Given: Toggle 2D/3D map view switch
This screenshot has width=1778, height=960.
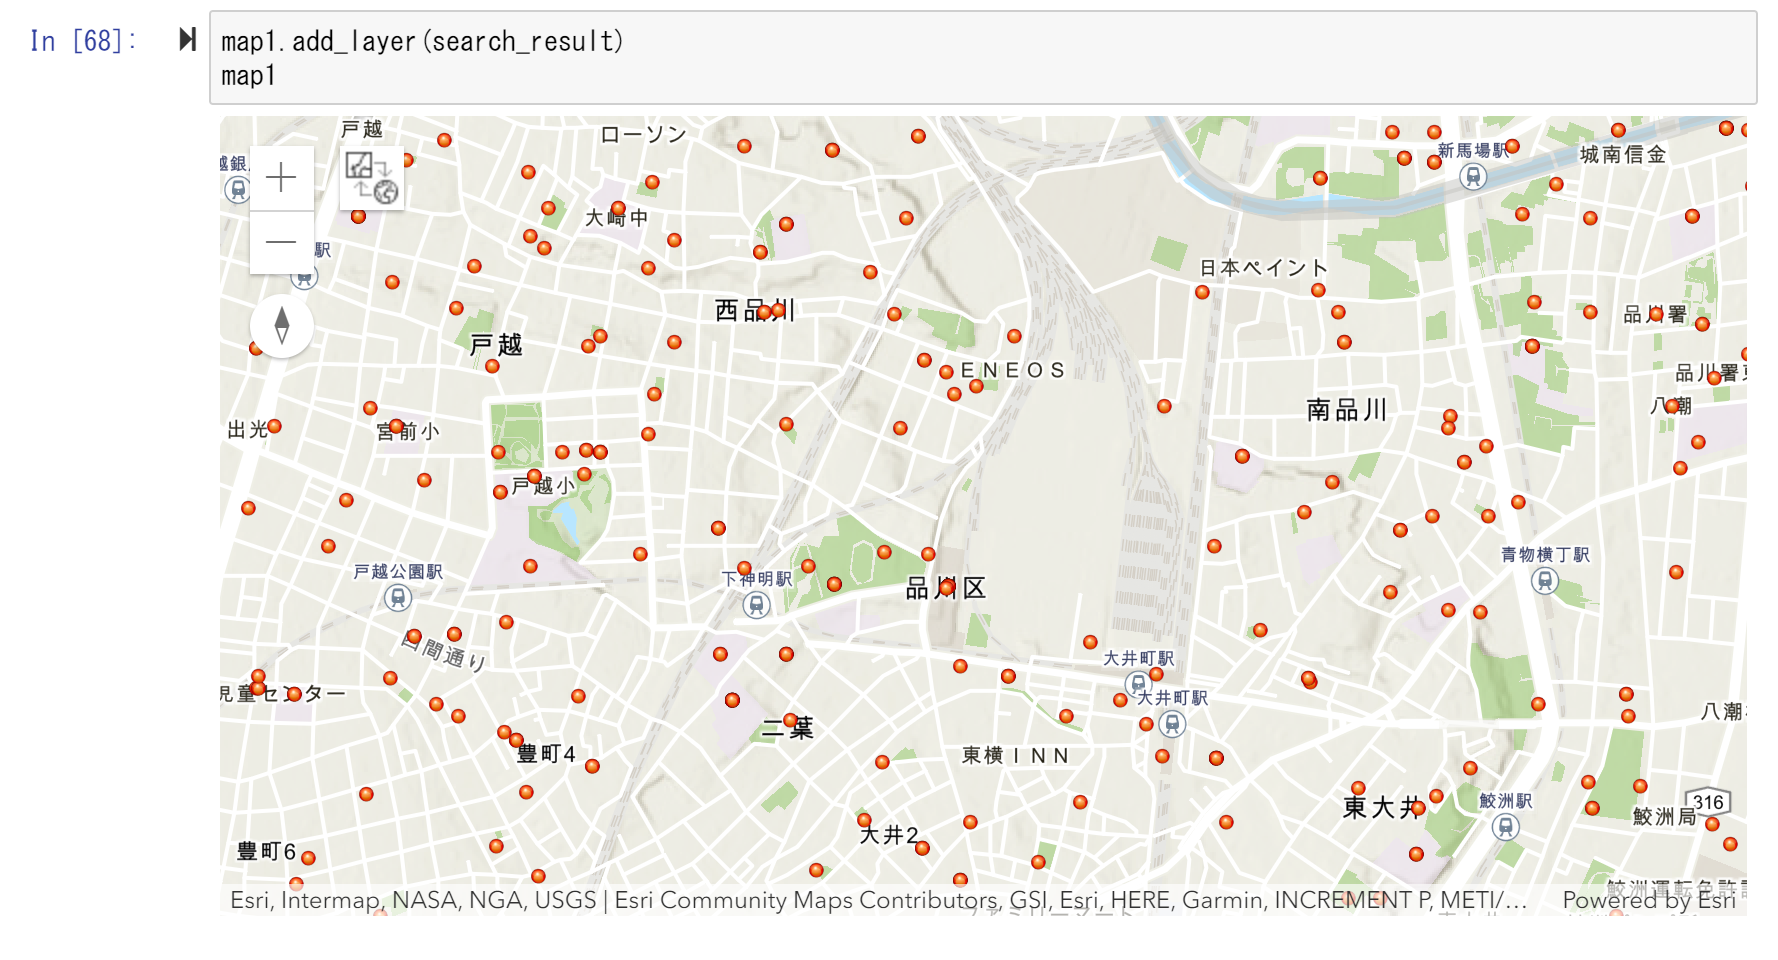Looking at the screenshot, I should tap(372, 178).
